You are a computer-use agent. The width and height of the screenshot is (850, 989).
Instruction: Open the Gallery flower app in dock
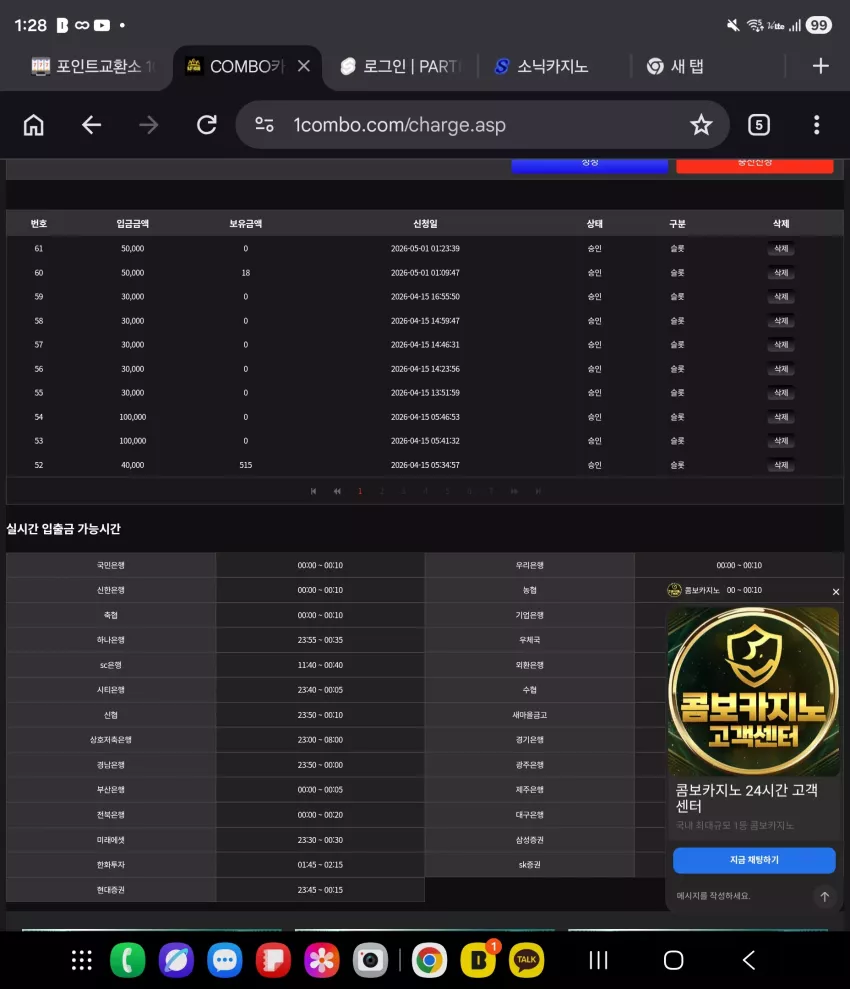tap(322, 960)
